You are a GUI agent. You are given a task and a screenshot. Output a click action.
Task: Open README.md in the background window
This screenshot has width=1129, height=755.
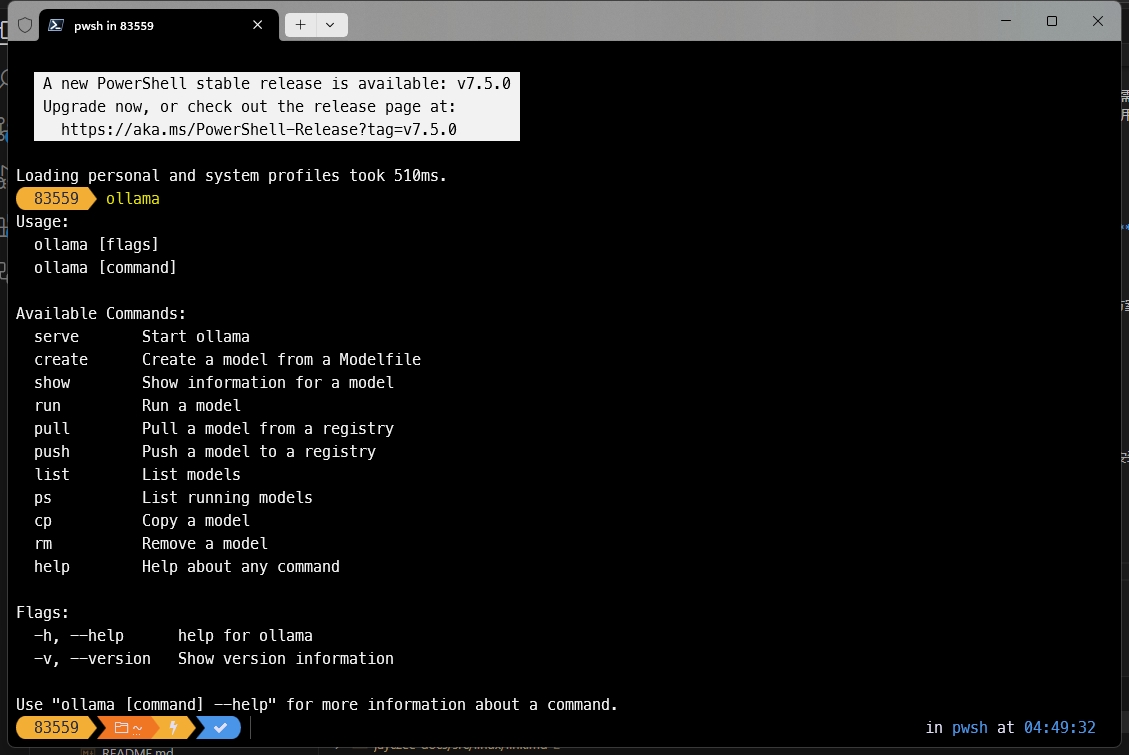(x=137, y=751)
